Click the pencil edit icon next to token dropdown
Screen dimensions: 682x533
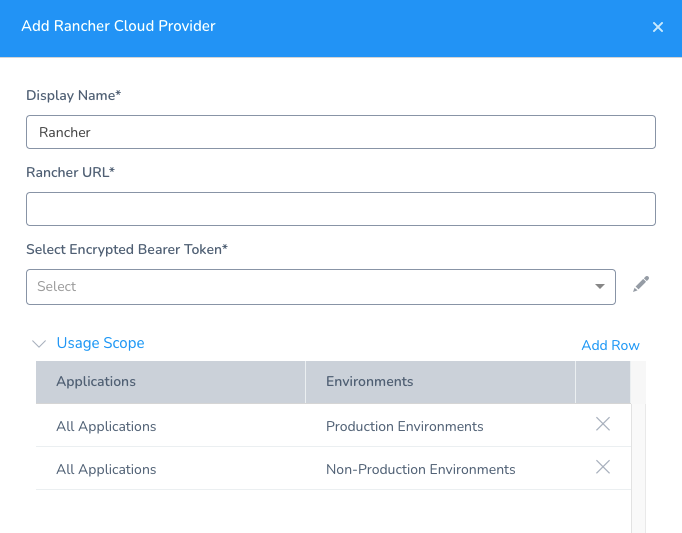[641, 284]
